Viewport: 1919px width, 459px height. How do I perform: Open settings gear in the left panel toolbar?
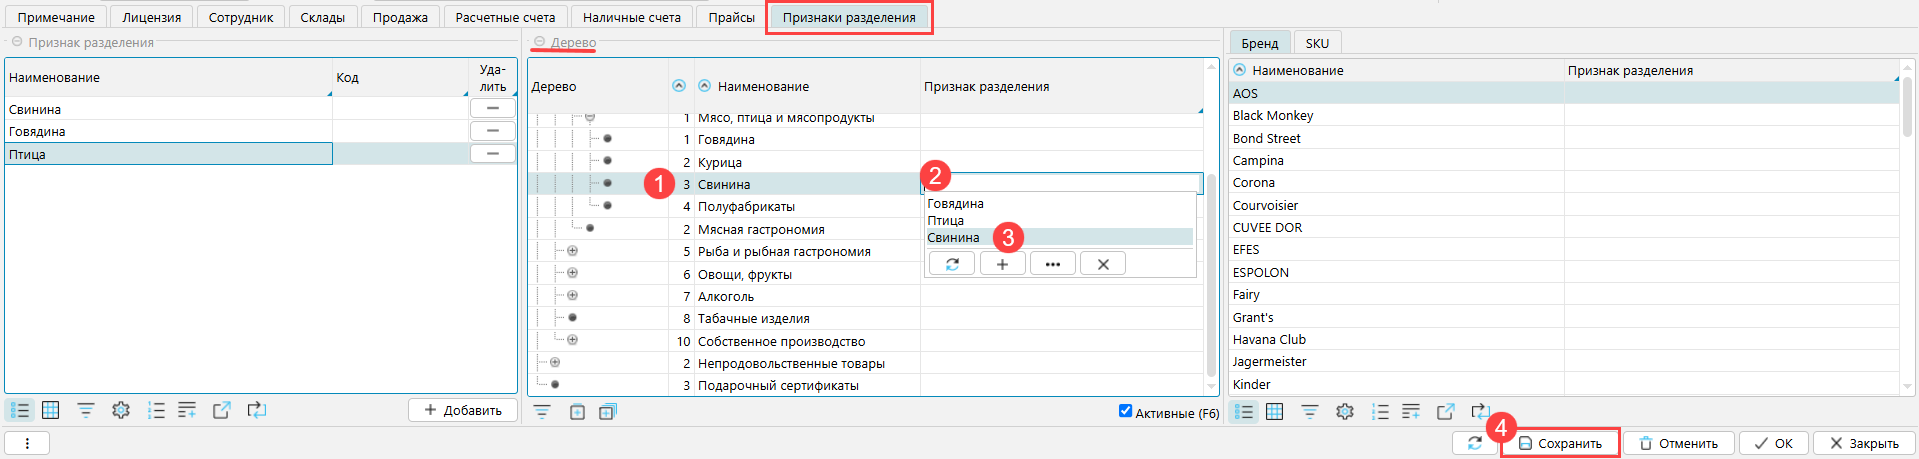click(121, 410)
